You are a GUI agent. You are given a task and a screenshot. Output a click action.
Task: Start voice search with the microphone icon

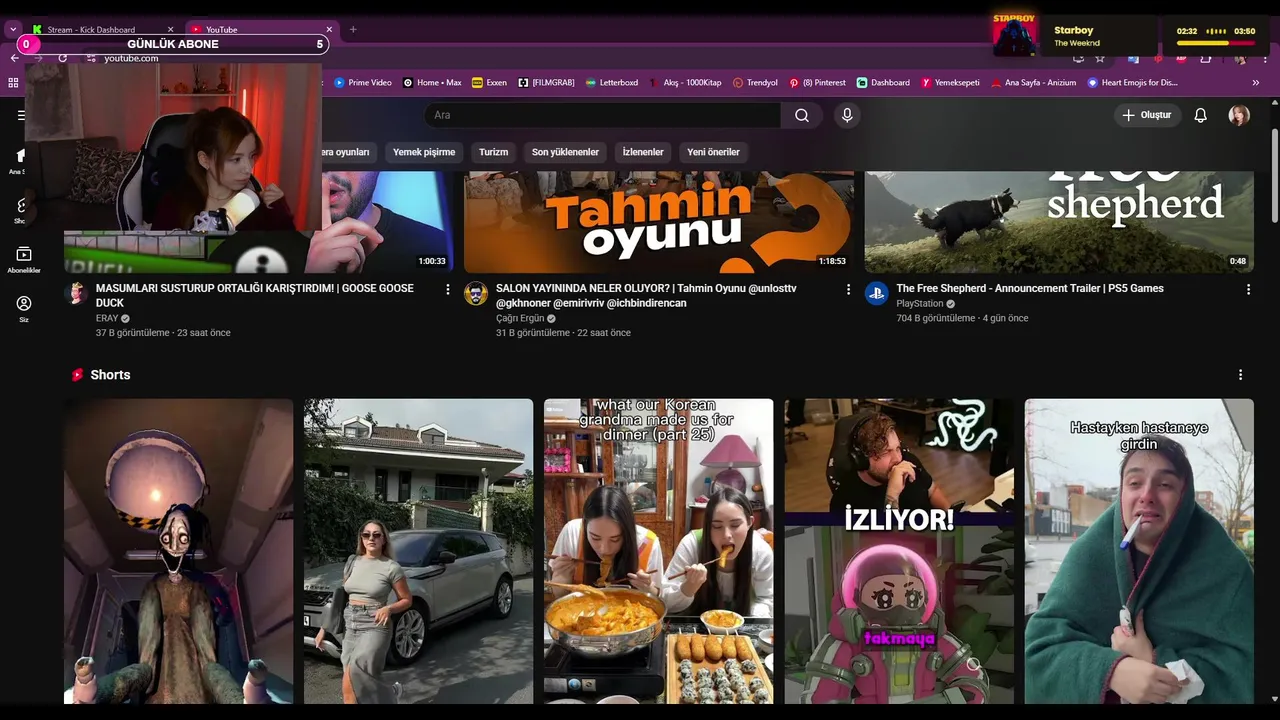point(847,115)
